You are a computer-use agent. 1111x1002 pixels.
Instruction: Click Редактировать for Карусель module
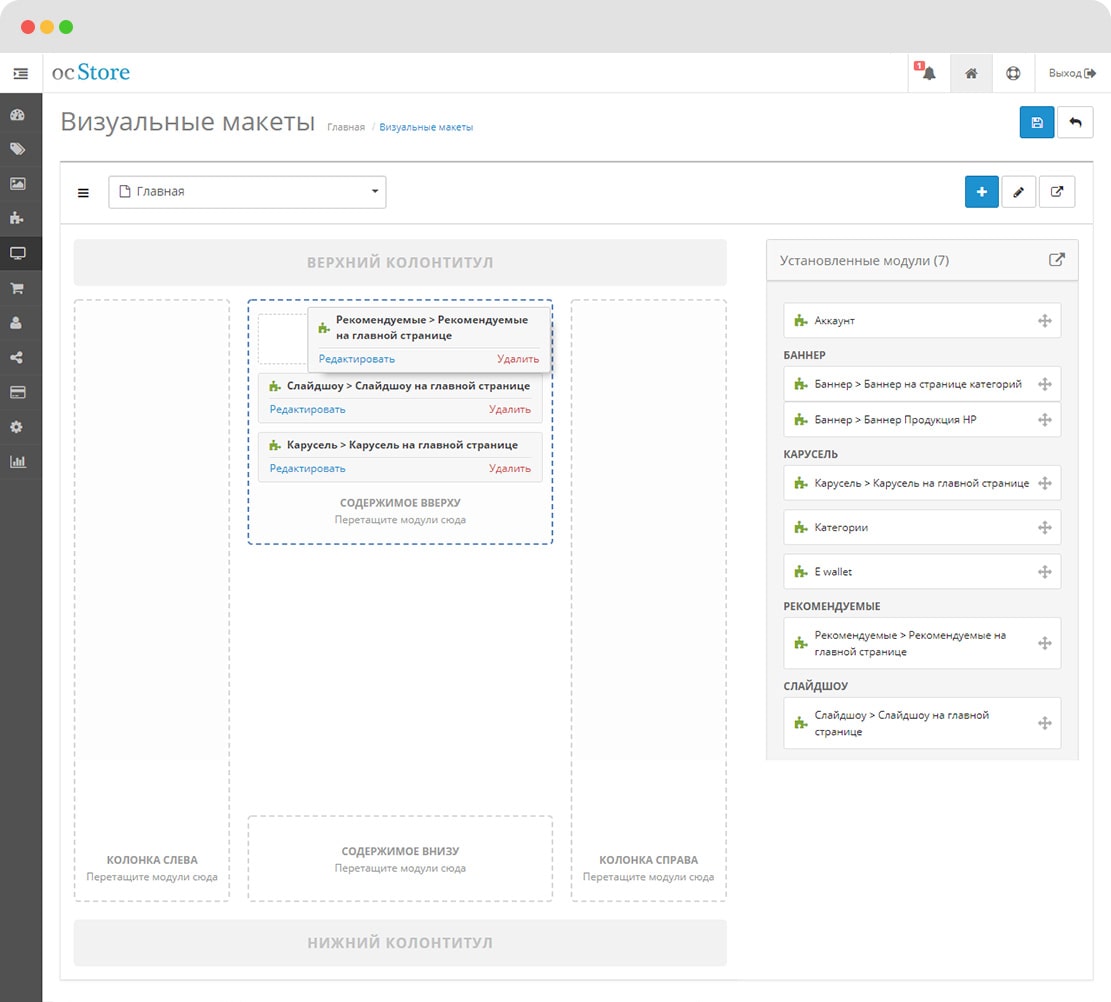(308, 468)
